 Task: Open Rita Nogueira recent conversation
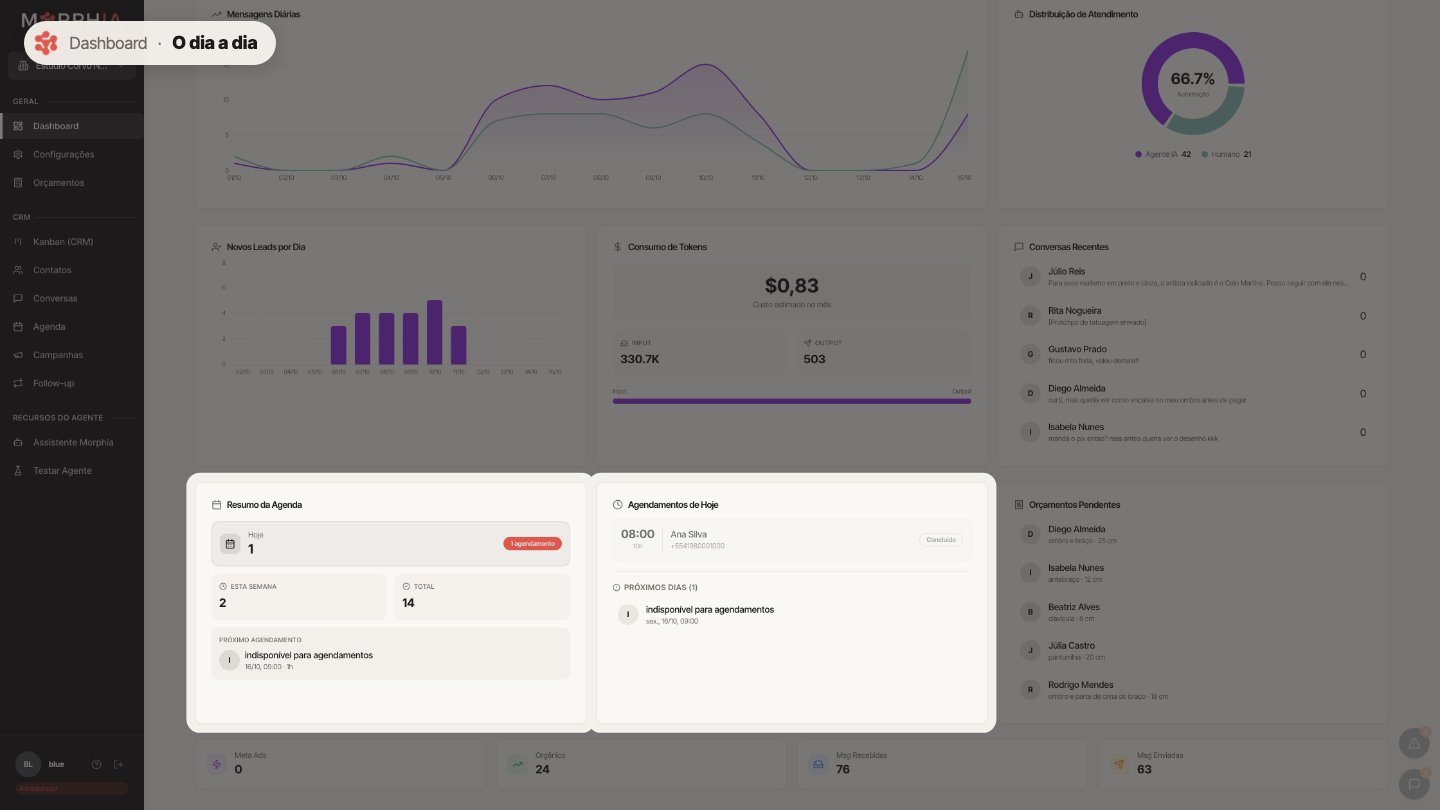tap(1193, 316)
